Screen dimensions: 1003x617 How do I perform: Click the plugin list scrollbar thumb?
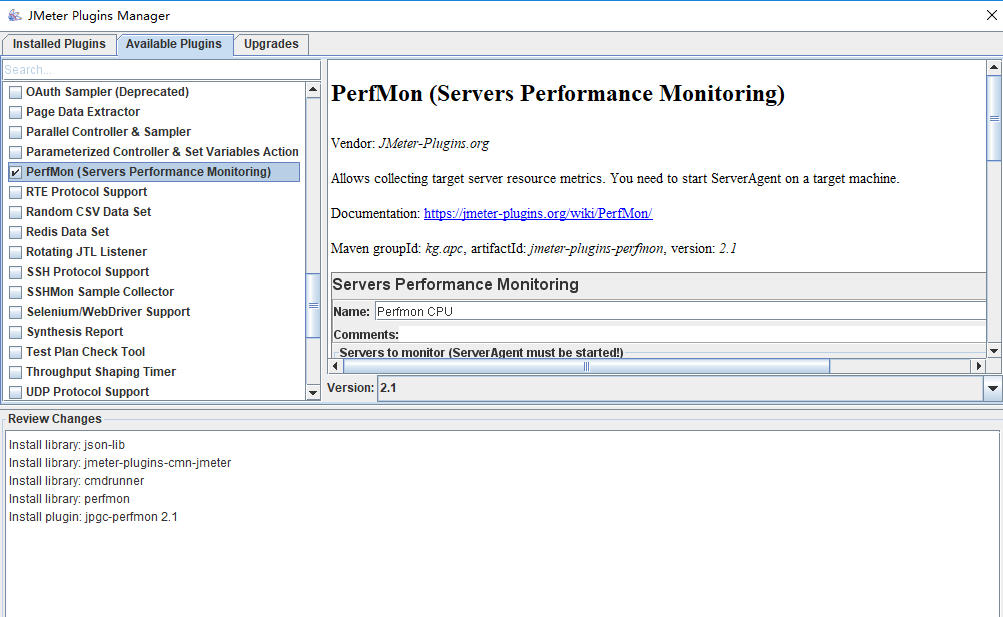point(313,305)
